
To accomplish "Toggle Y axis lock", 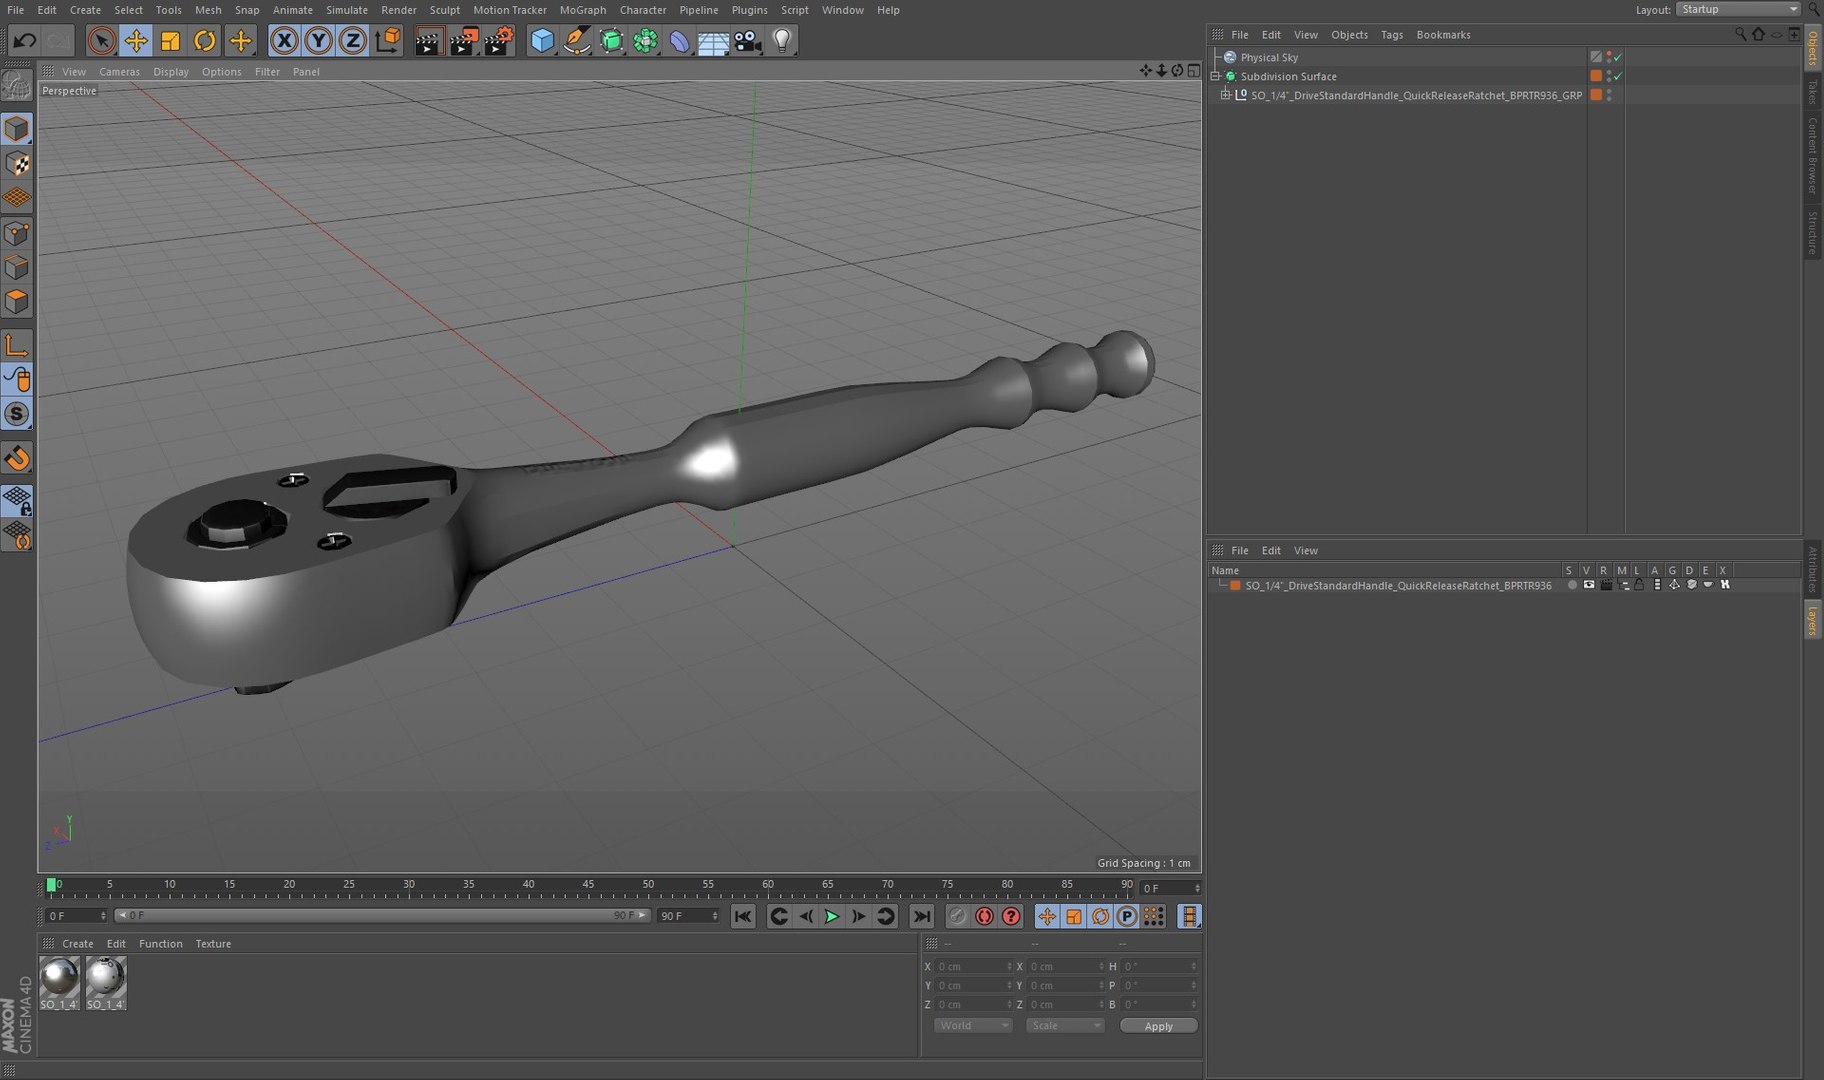I will [318, 41].
